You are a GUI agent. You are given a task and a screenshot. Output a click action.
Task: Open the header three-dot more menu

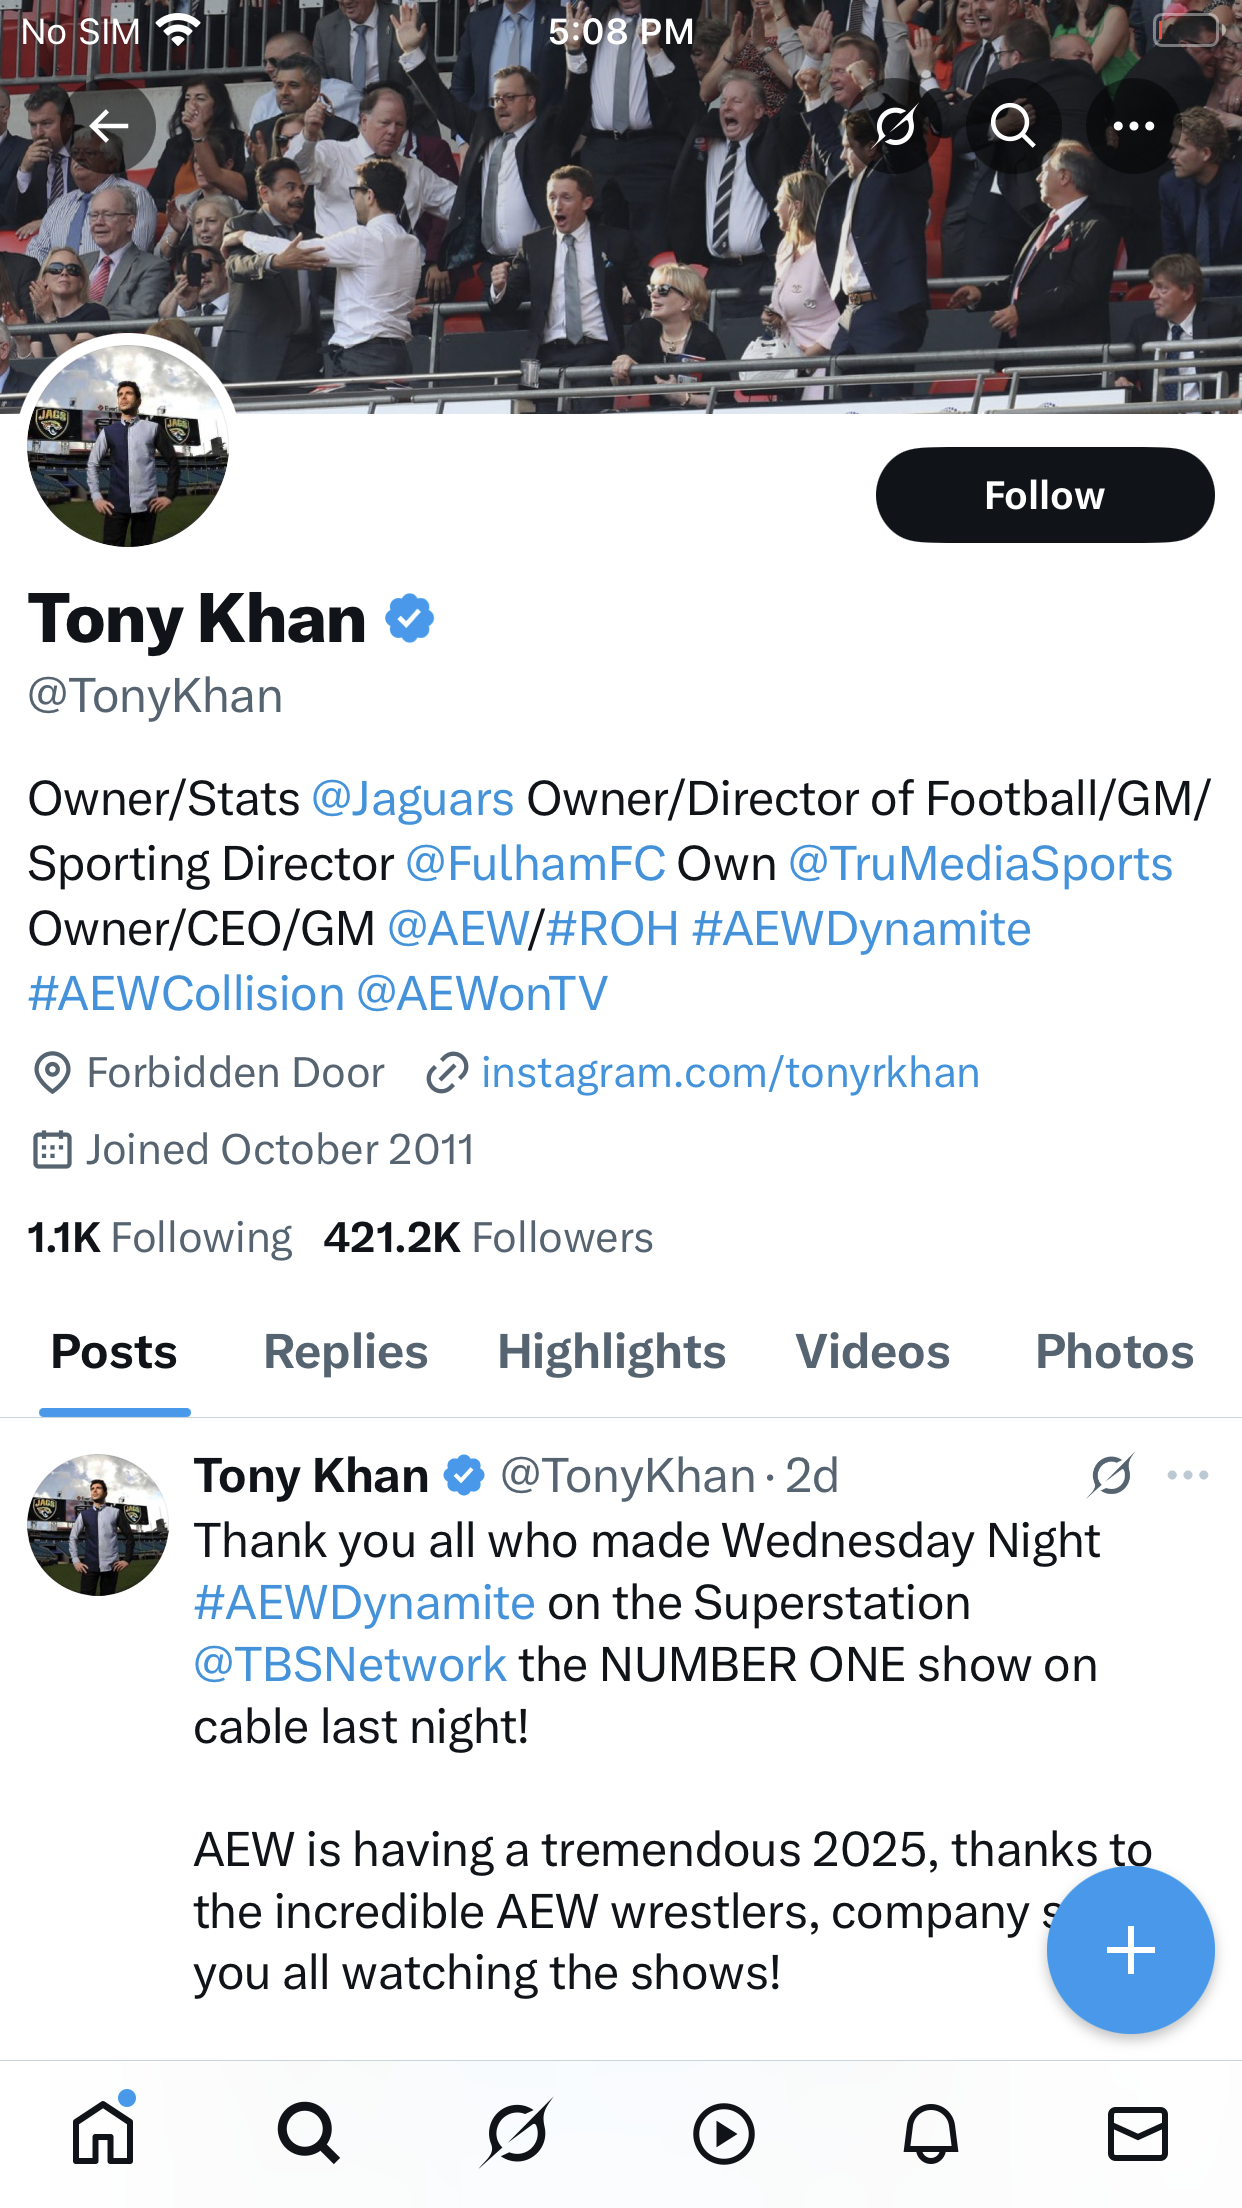coord(1133,126)
